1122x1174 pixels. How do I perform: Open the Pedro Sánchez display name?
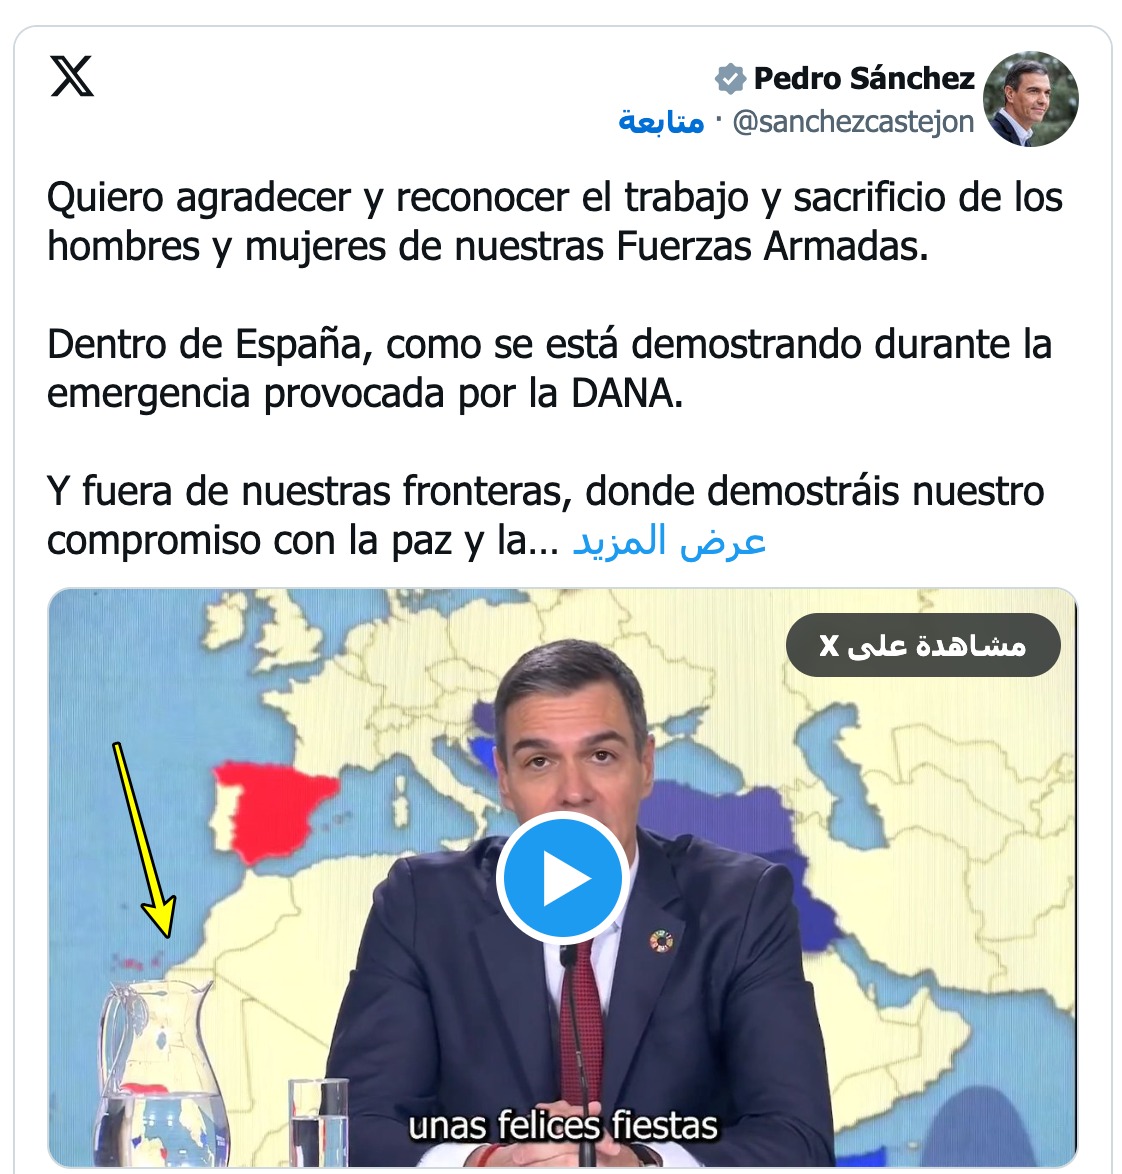coord(864,79)
